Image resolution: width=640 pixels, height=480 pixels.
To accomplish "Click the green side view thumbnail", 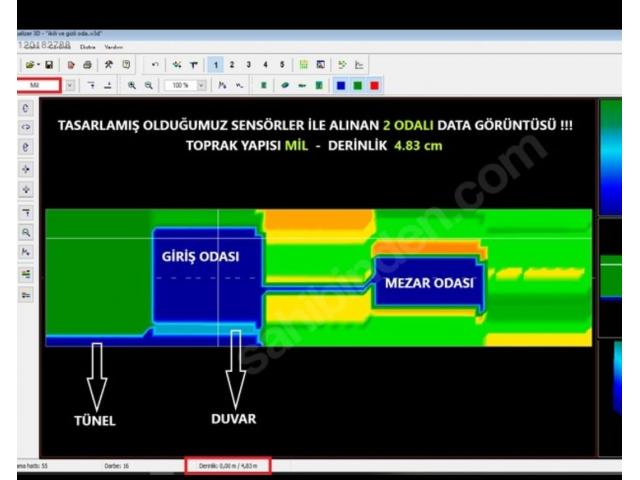I will coord(611,277).
